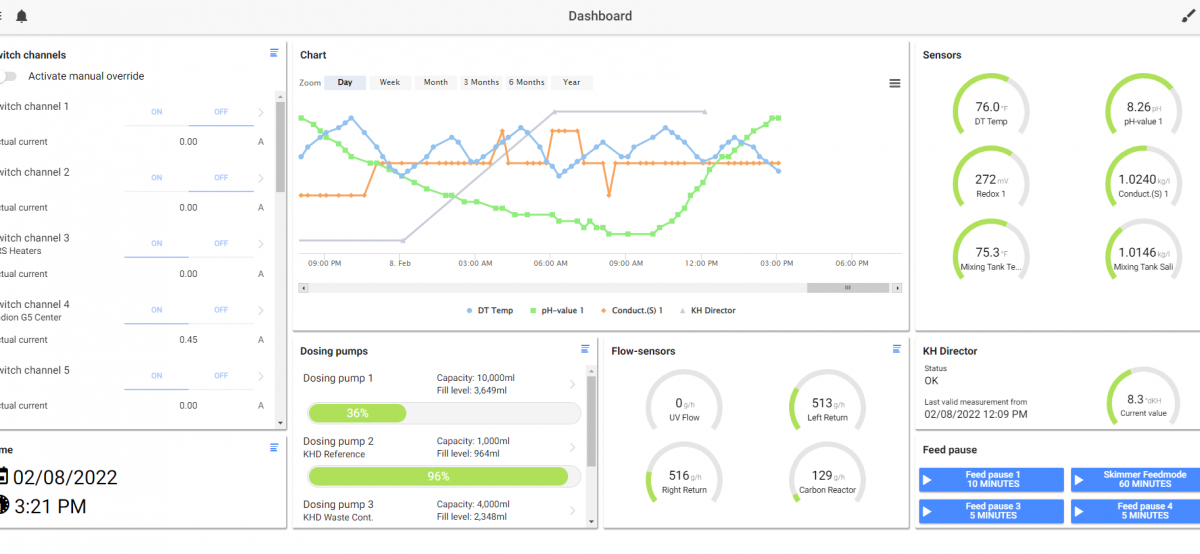Image resolution: width=1200 pixels, height=554 pixels.
Task: Set Switch channel 2 to OFF
Action: pos(221,178)
